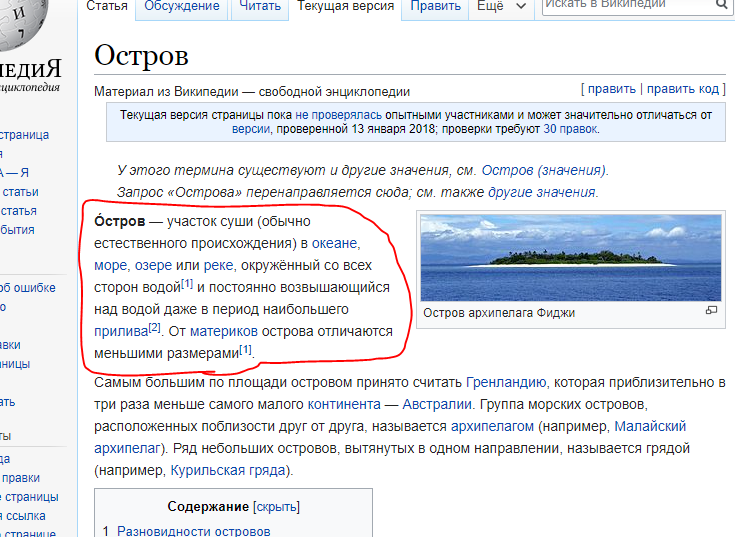Open the Австралии link
The width and height of the screenshot is (735, 537).
[x=437, y=404]
